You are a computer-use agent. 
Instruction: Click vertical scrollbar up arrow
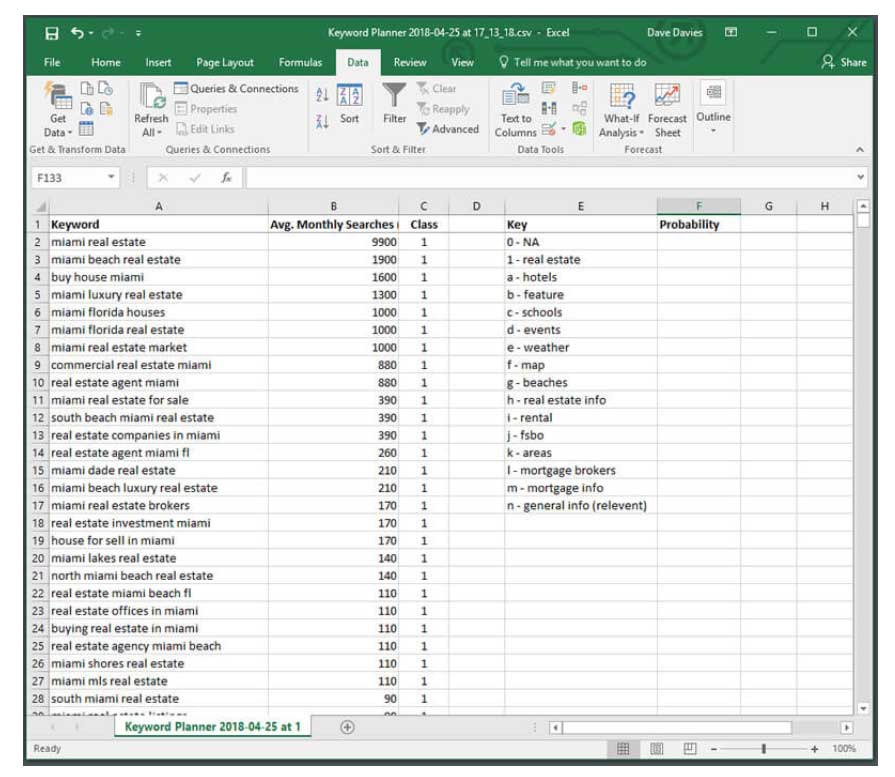863,206
